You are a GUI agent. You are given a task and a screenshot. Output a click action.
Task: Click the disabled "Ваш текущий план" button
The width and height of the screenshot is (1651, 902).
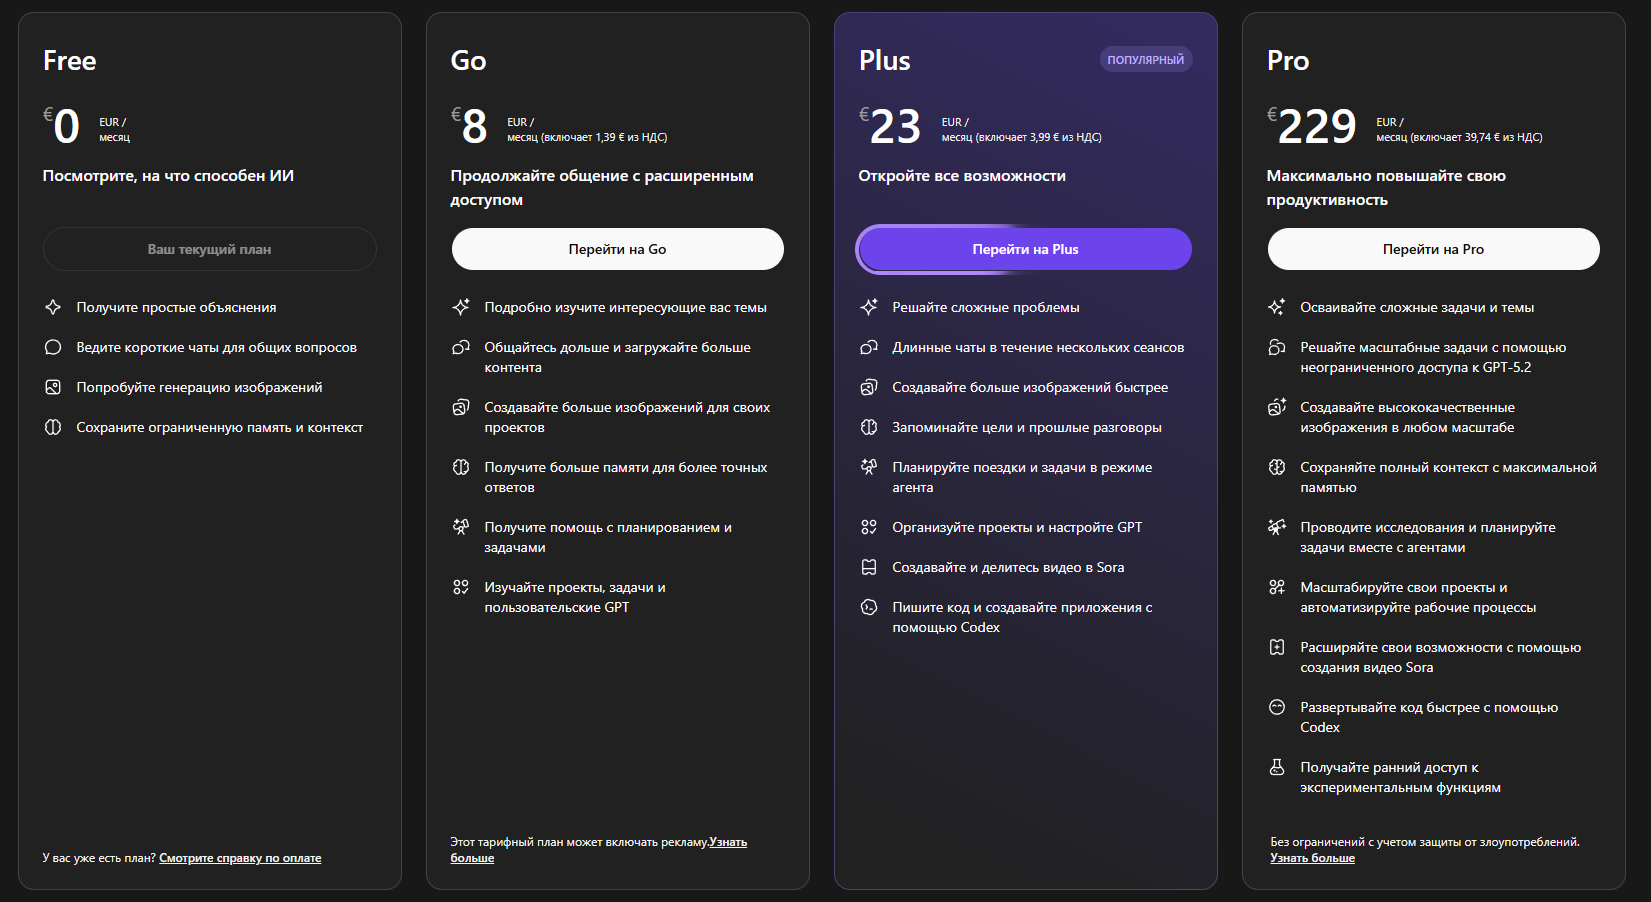[x=209, y=249]
